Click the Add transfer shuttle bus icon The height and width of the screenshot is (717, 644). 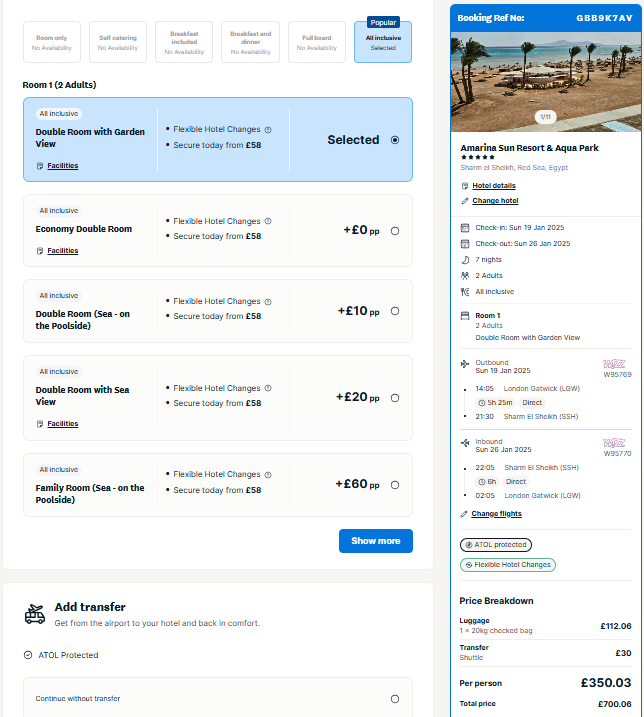pyautogui.click(x=35, y=614)
